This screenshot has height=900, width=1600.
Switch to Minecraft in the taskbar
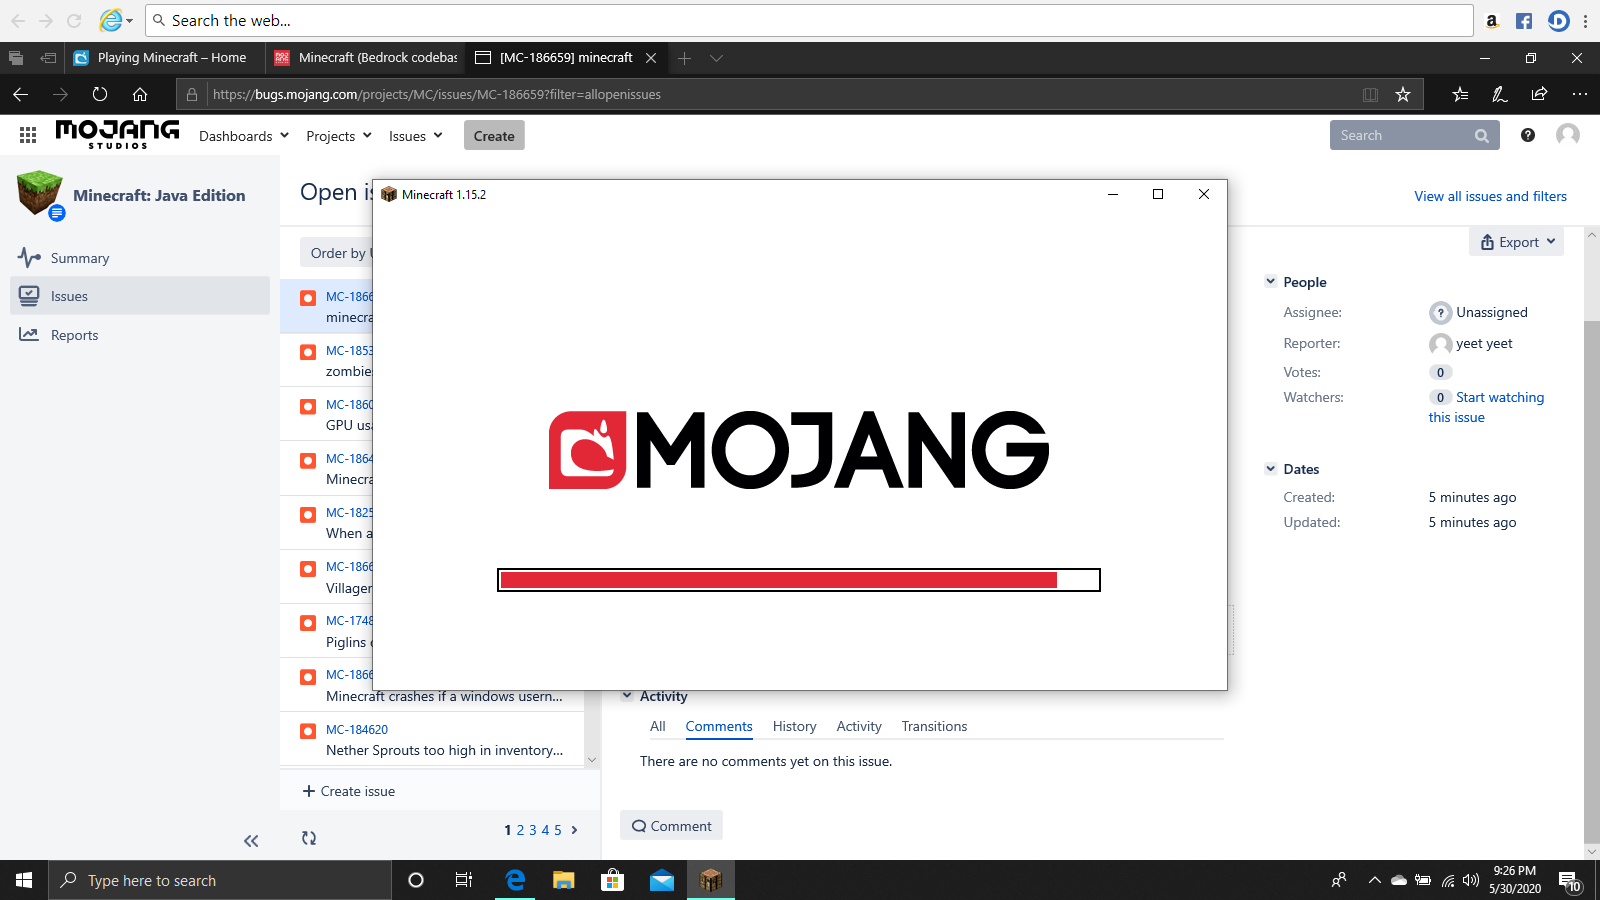pyautogui.click(x=711, y=880)
